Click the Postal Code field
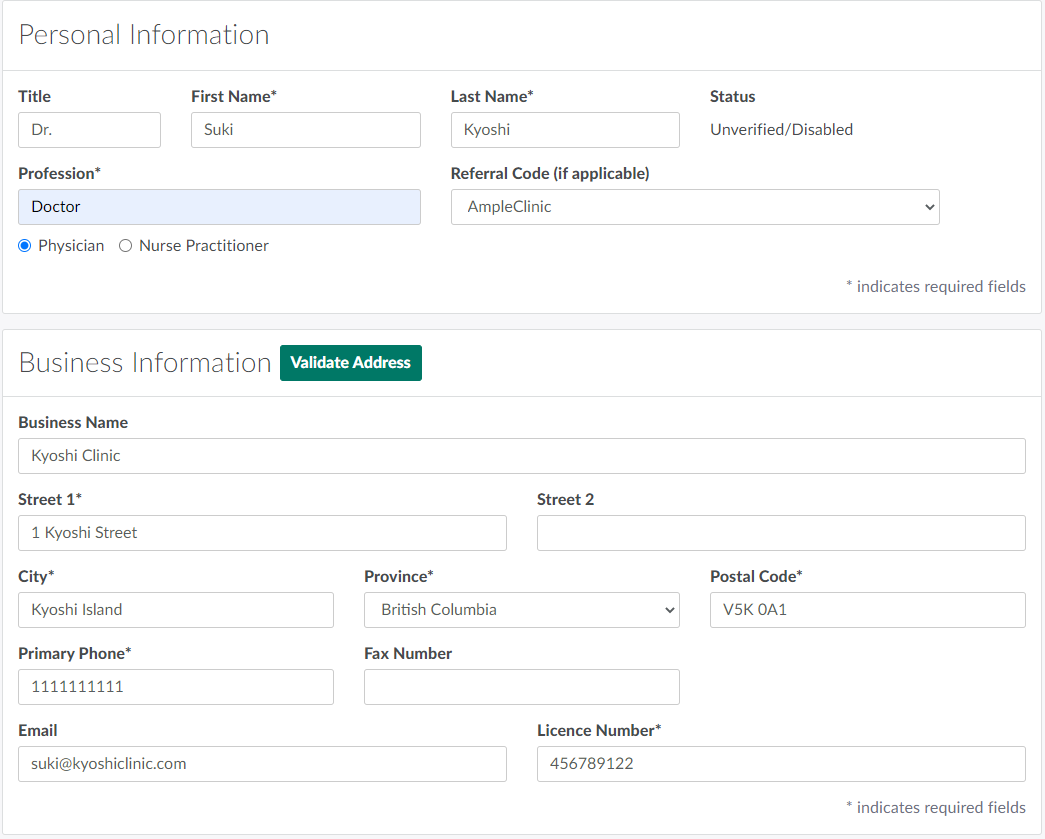 coord(867,610)
